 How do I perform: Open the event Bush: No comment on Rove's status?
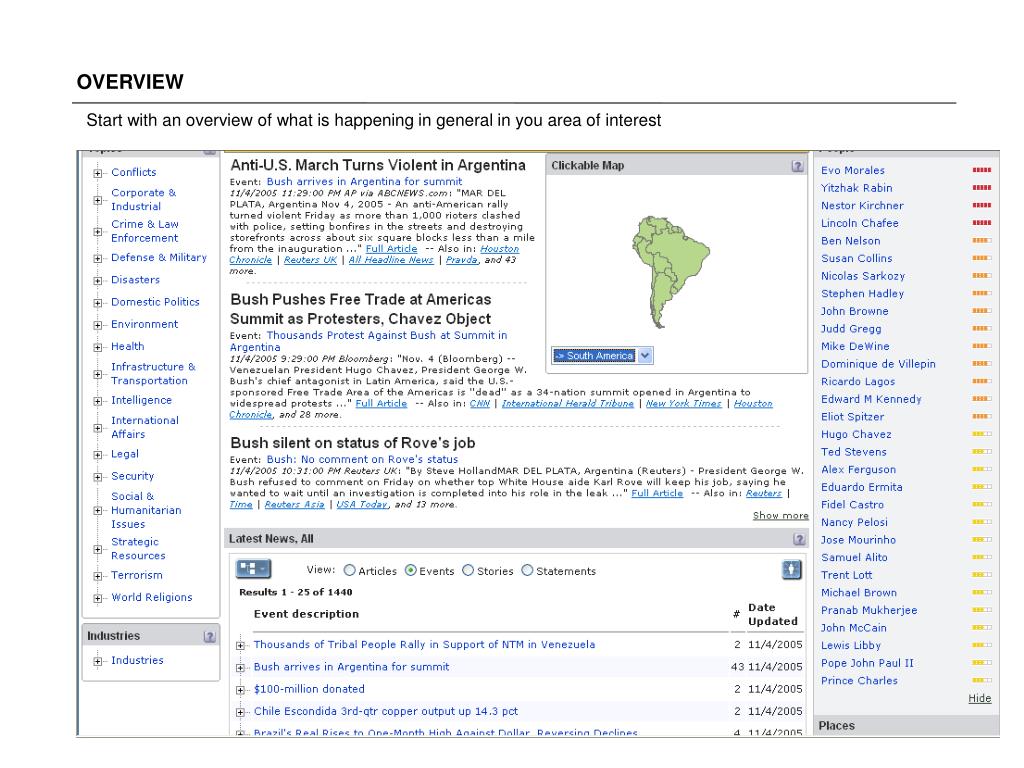(x=362, y=459)
